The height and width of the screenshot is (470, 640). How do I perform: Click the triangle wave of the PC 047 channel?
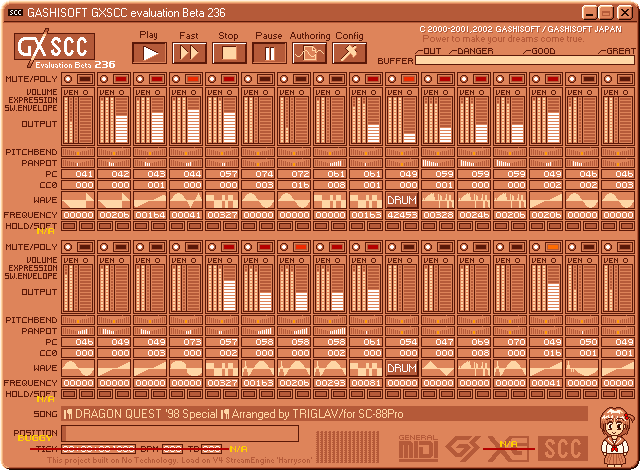438,368
